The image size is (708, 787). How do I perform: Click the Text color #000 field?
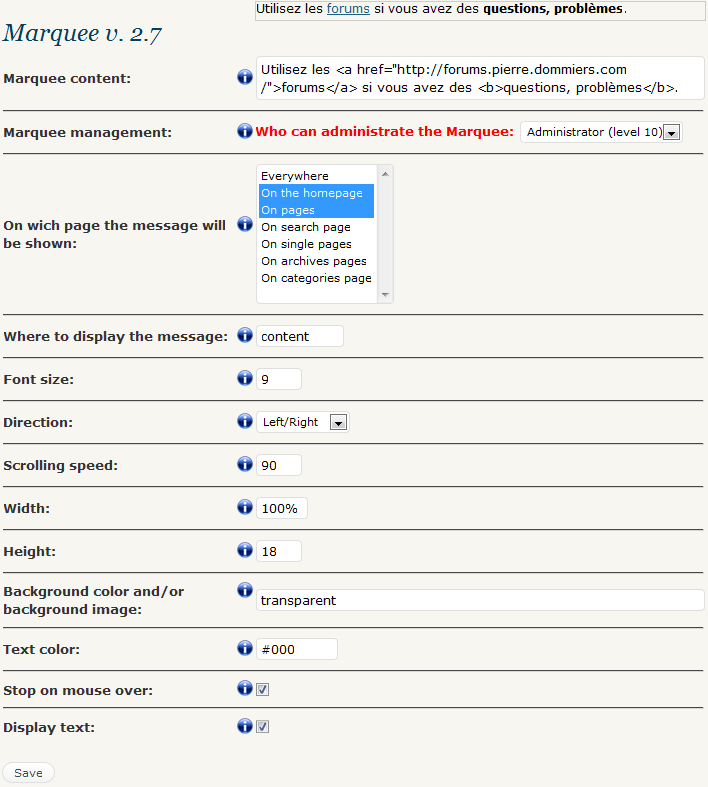tap(297, 649)
